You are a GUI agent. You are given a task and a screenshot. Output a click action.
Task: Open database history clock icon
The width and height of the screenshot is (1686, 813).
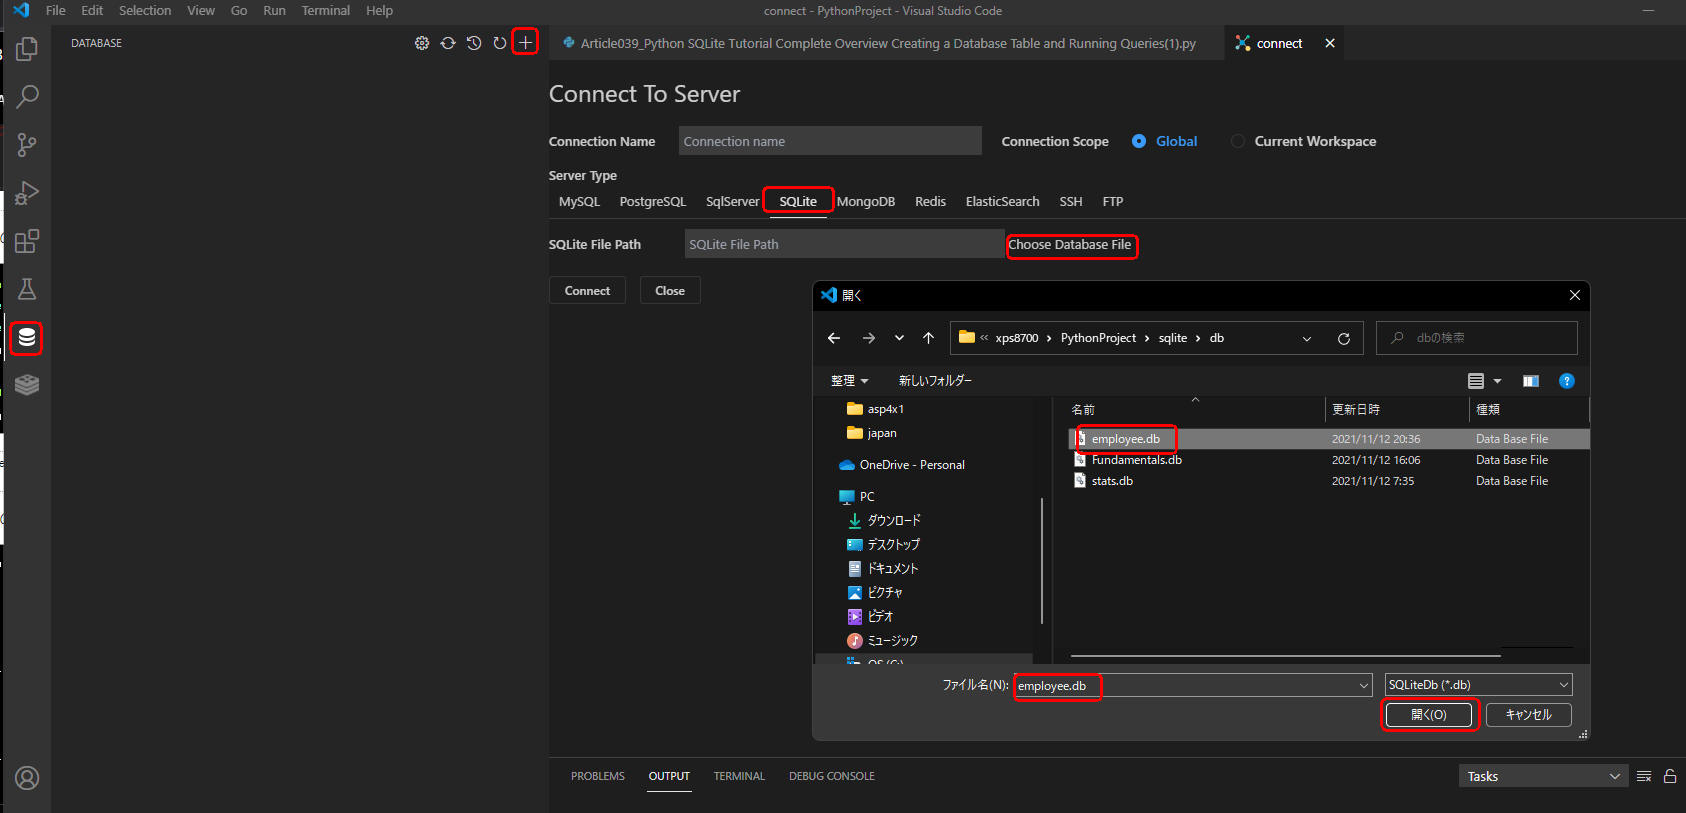click(x=474, y=43)
